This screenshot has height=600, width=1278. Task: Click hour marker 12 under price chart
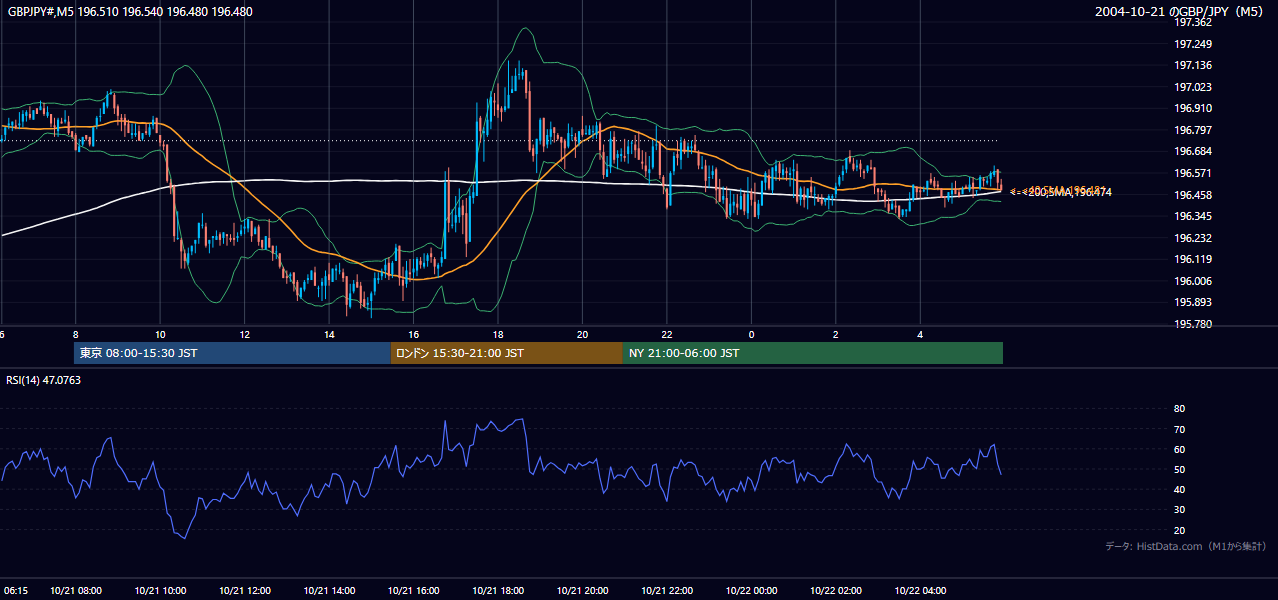coord(244,334)
